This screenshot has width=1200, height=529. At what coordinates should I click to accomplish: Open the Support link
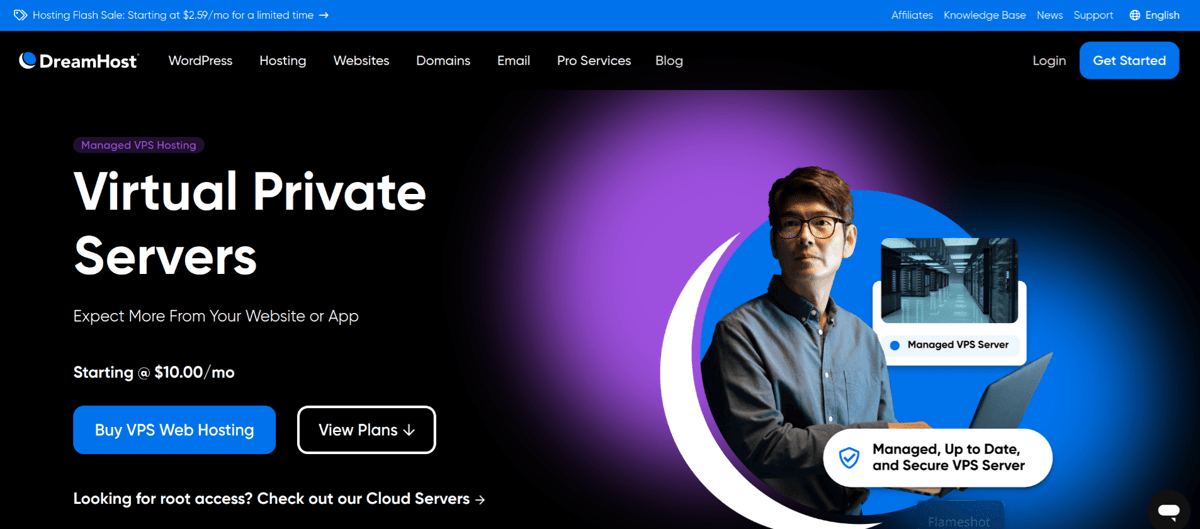(1093, 15)
